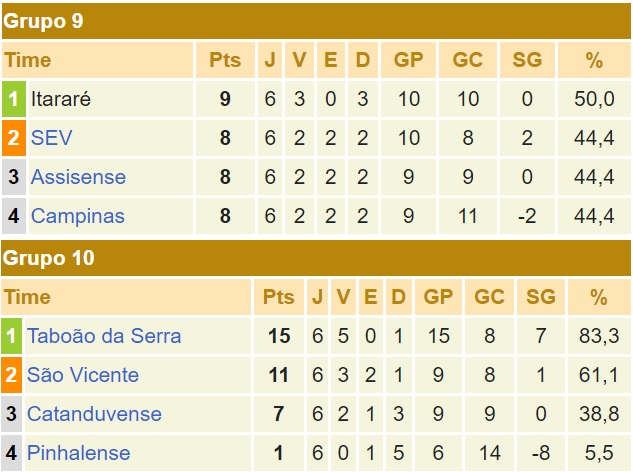Viewport: 633px width, 472px height.
Task: Click the green position 1 badge for Taboão
Action: coord(12,336)
